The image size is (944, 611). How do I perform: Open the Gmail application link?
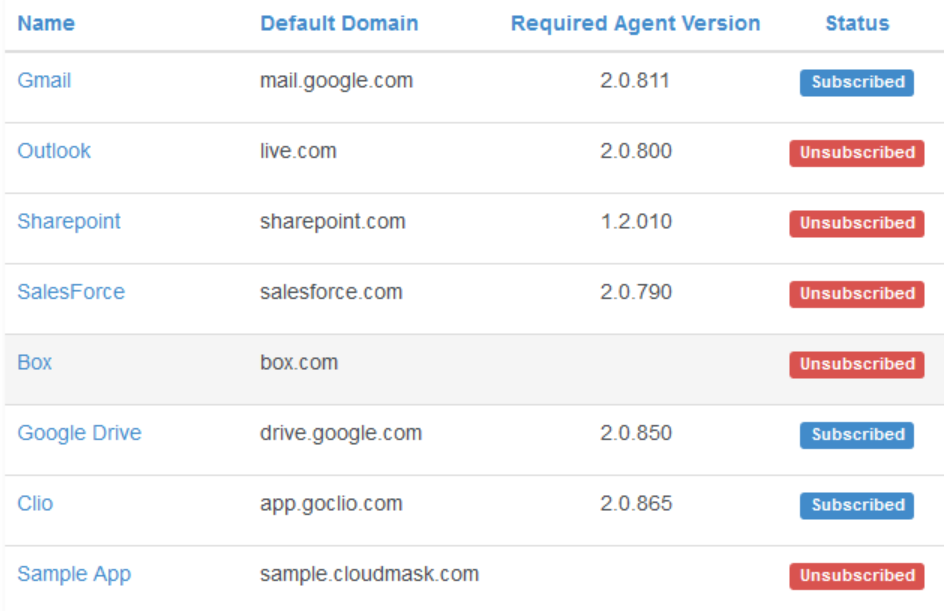pos(44,81)
